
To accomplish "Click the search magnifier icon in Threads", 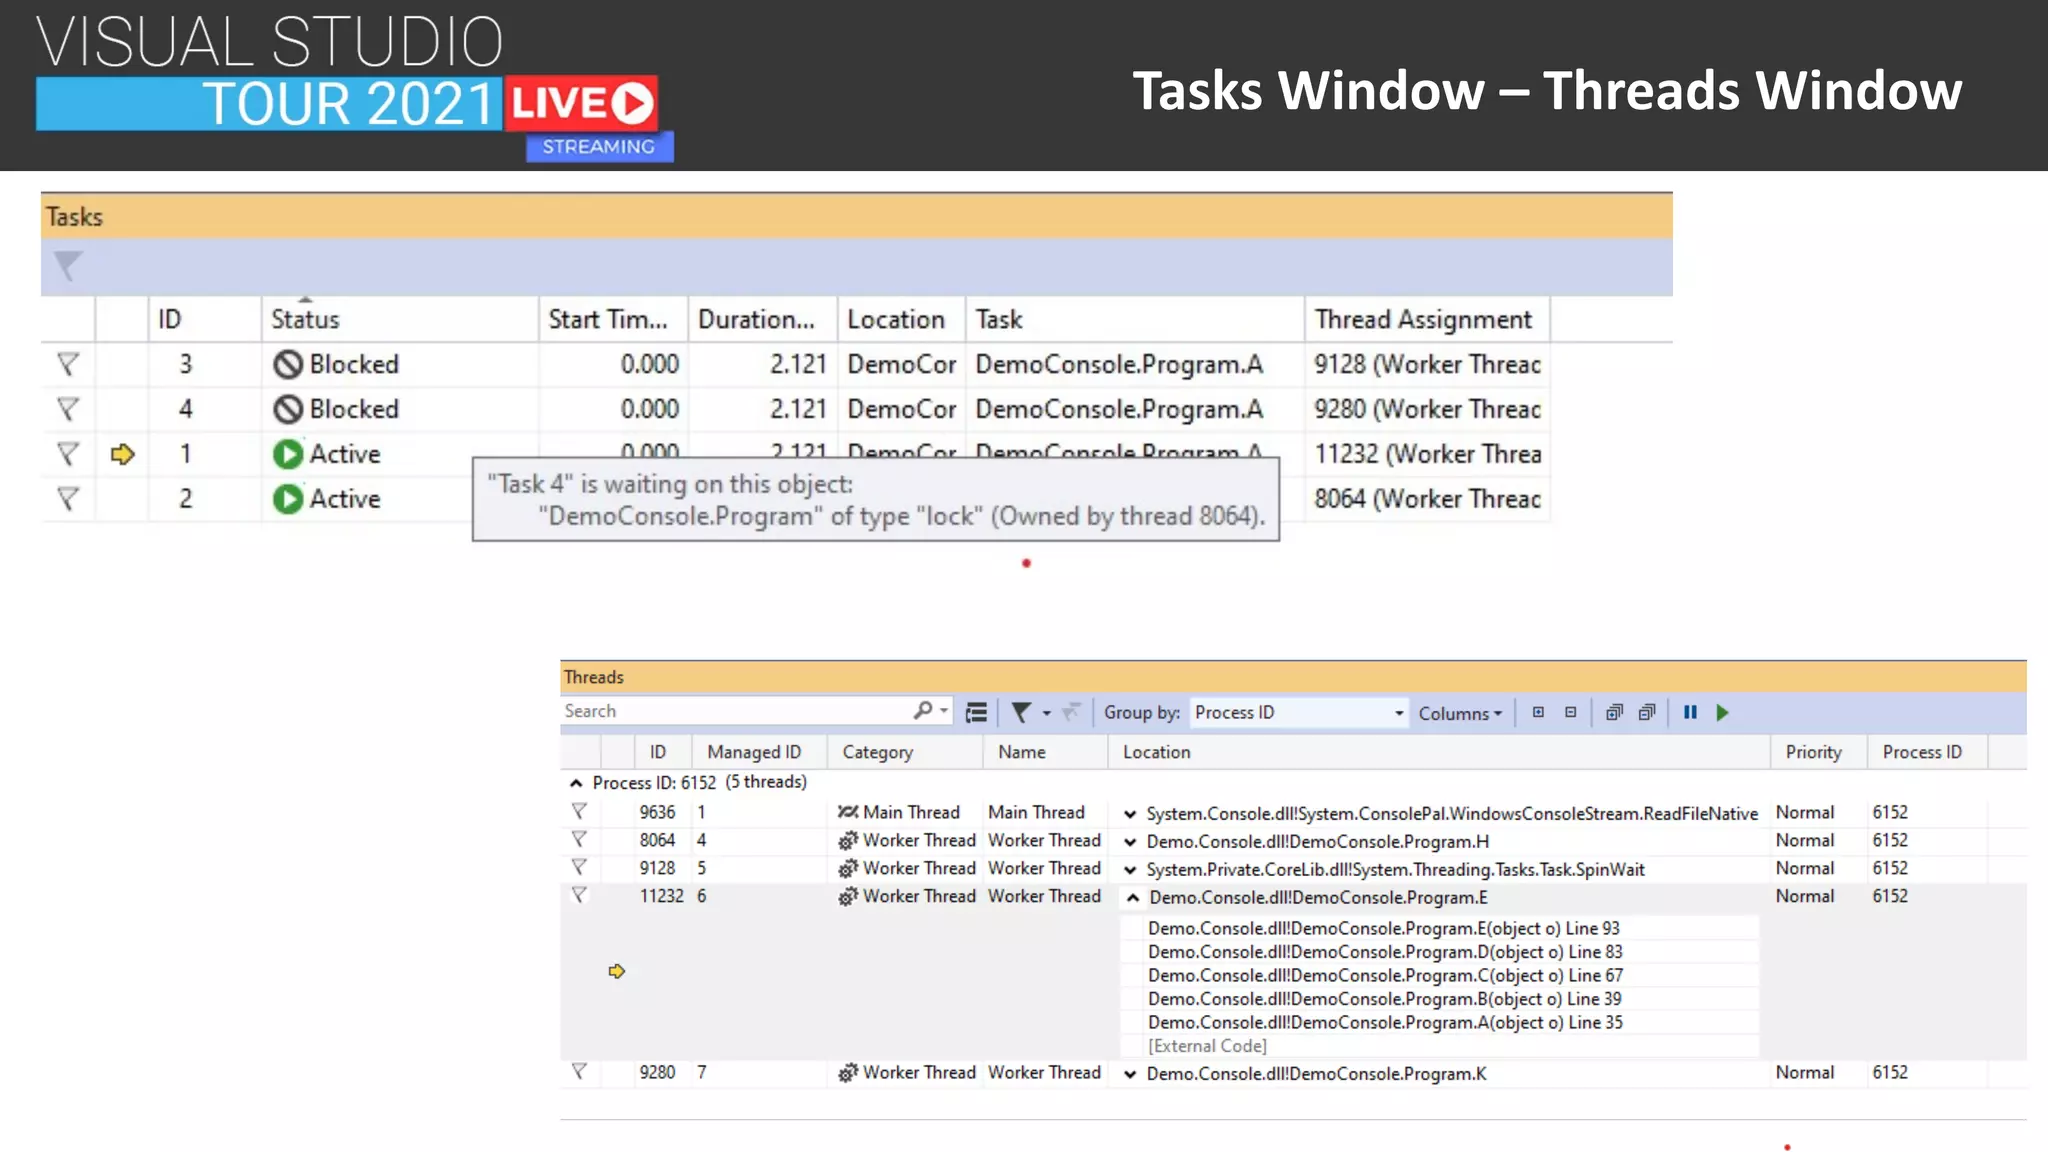I will point(922,710).
